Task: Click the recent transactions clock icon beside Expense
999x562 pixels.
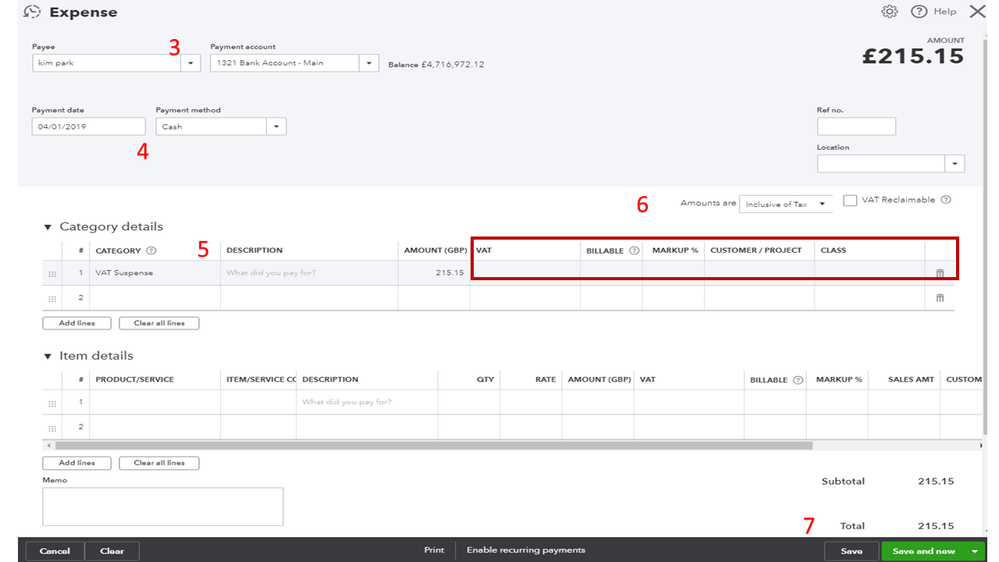Action: coord(32,12)
